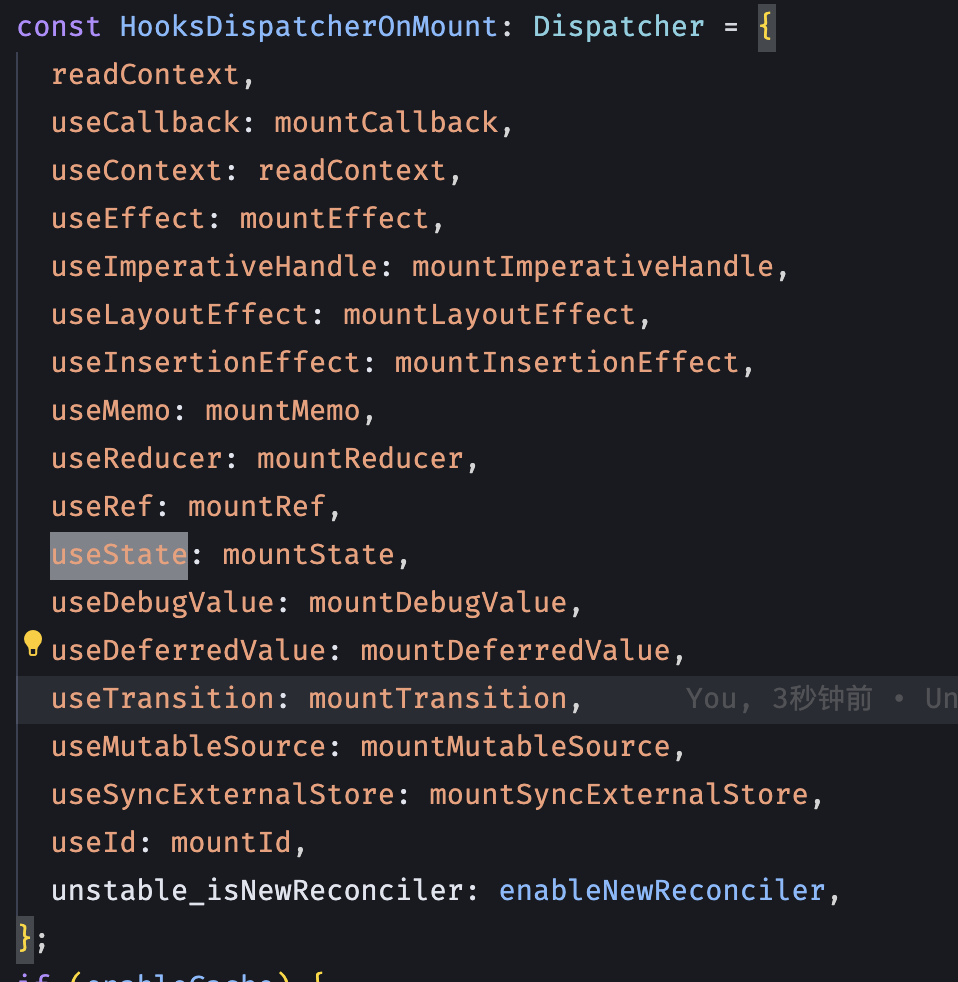Click the unstable_isNewReconciler property key
This screenshot has width=958, height=982.
pos(257,891)
